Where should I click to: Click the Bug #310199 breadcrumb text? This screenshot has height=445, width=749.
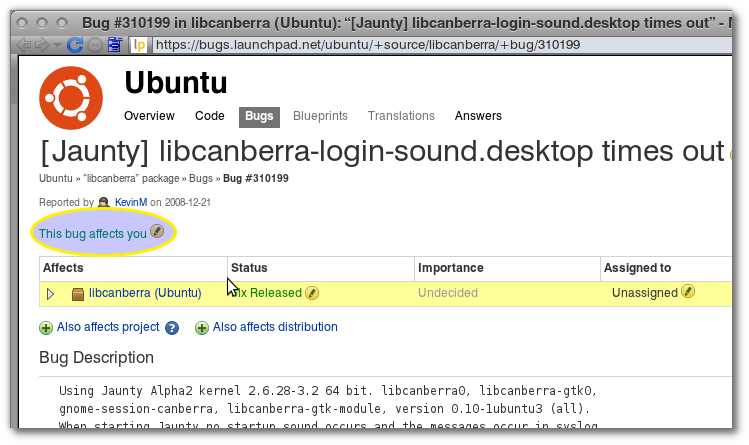click(256, 179)
